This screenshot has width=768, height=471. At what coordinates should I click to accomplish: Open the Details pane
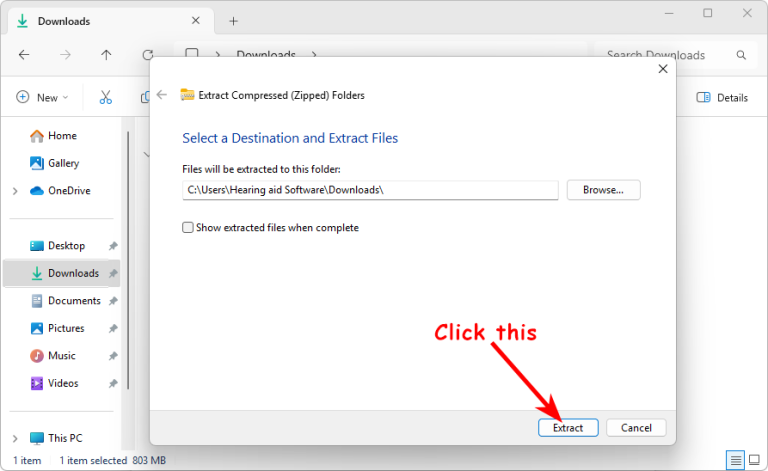(x=722, y=97)
